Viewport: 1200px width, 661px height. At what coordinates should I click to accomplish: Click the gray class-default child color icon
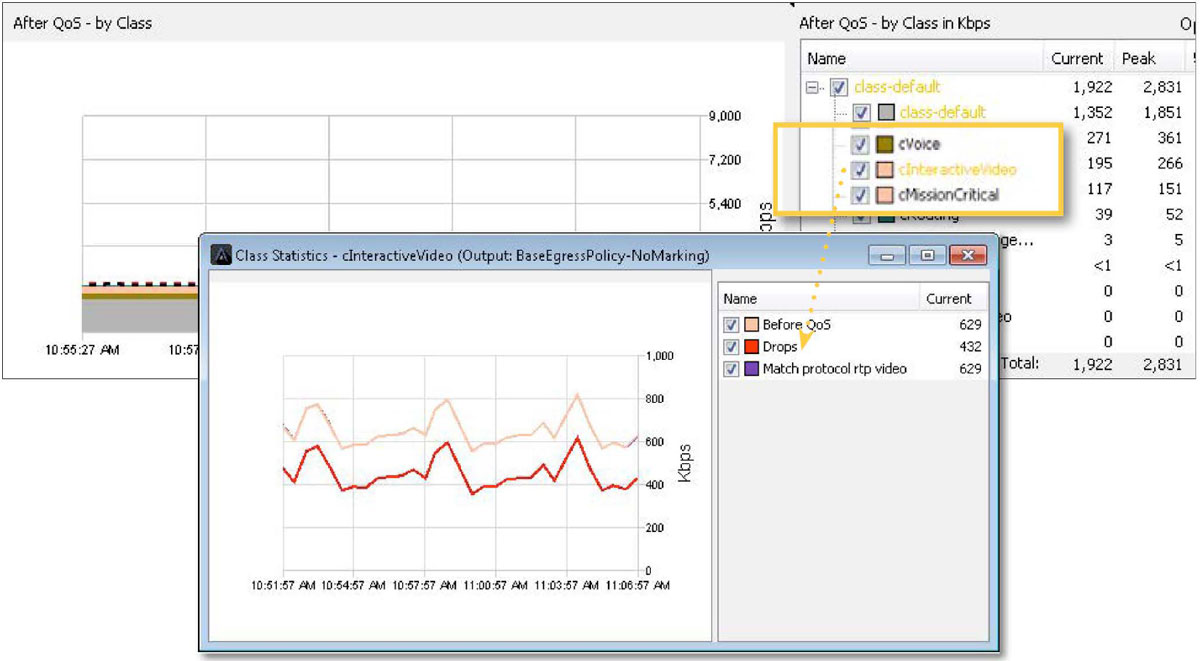(885, 113)
